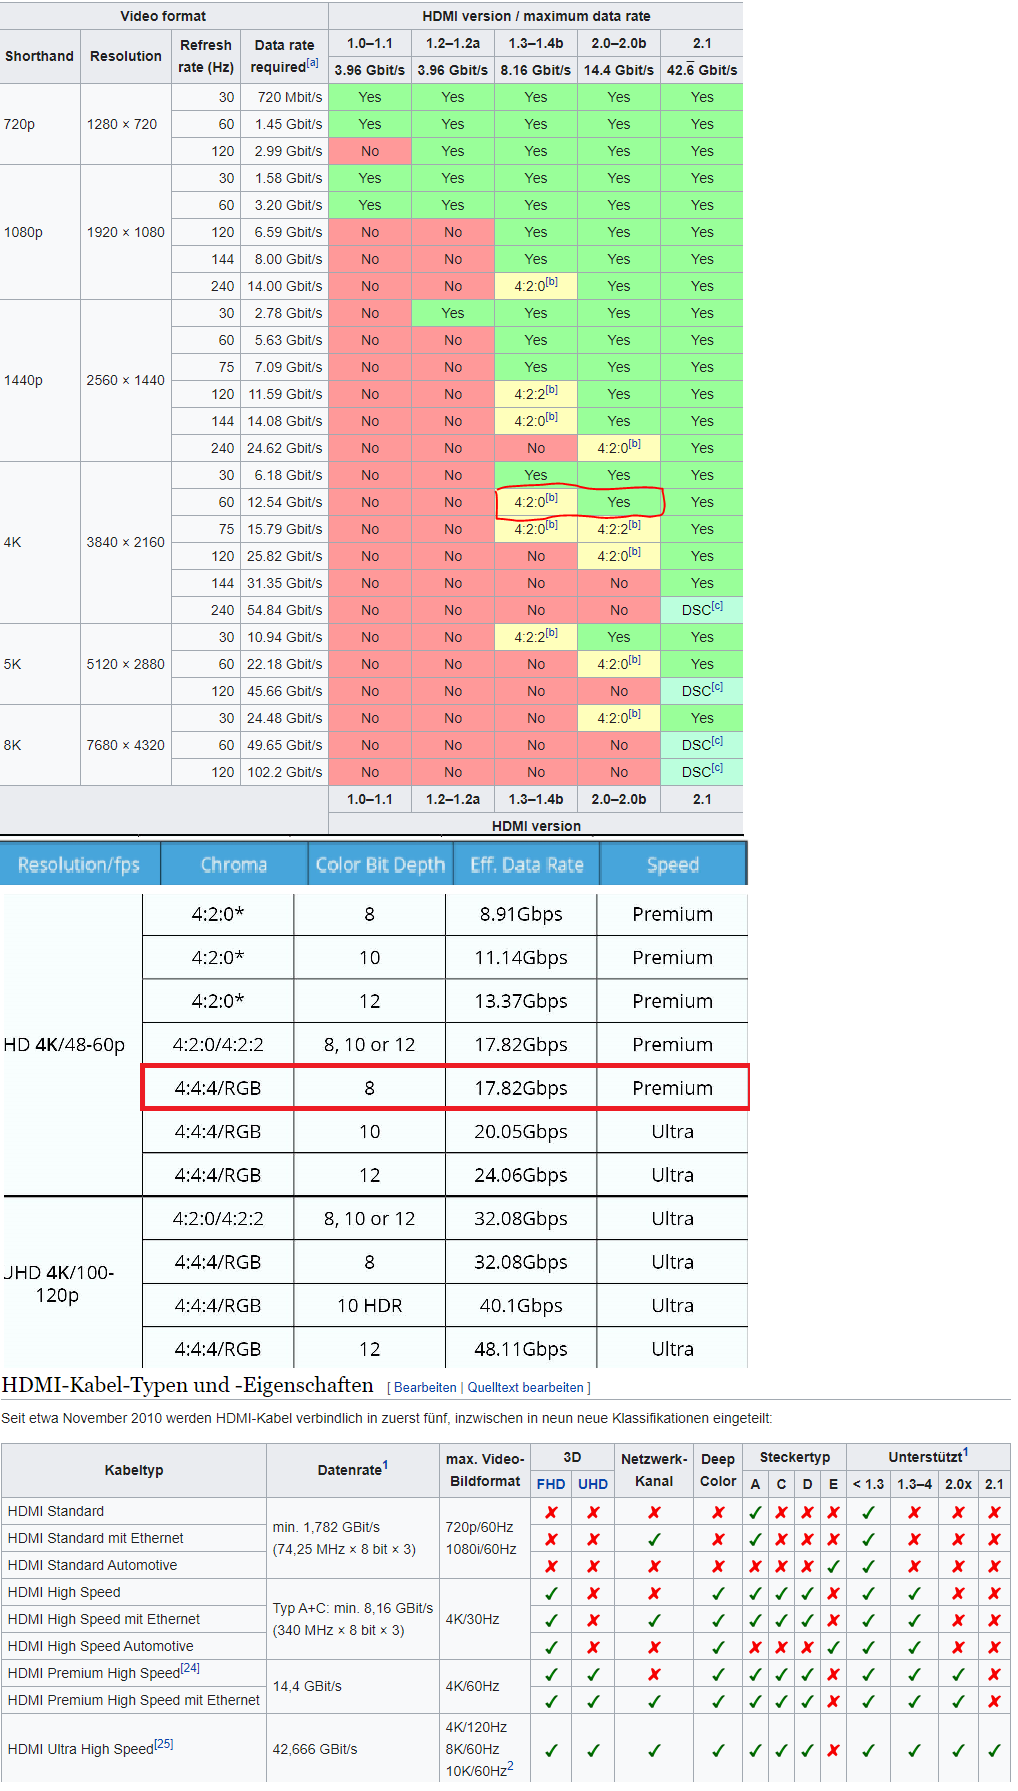Click the 48.11Gbps data rate cell
Viewport: 1018px width, 1791px height.
[x=521, y=1349]
